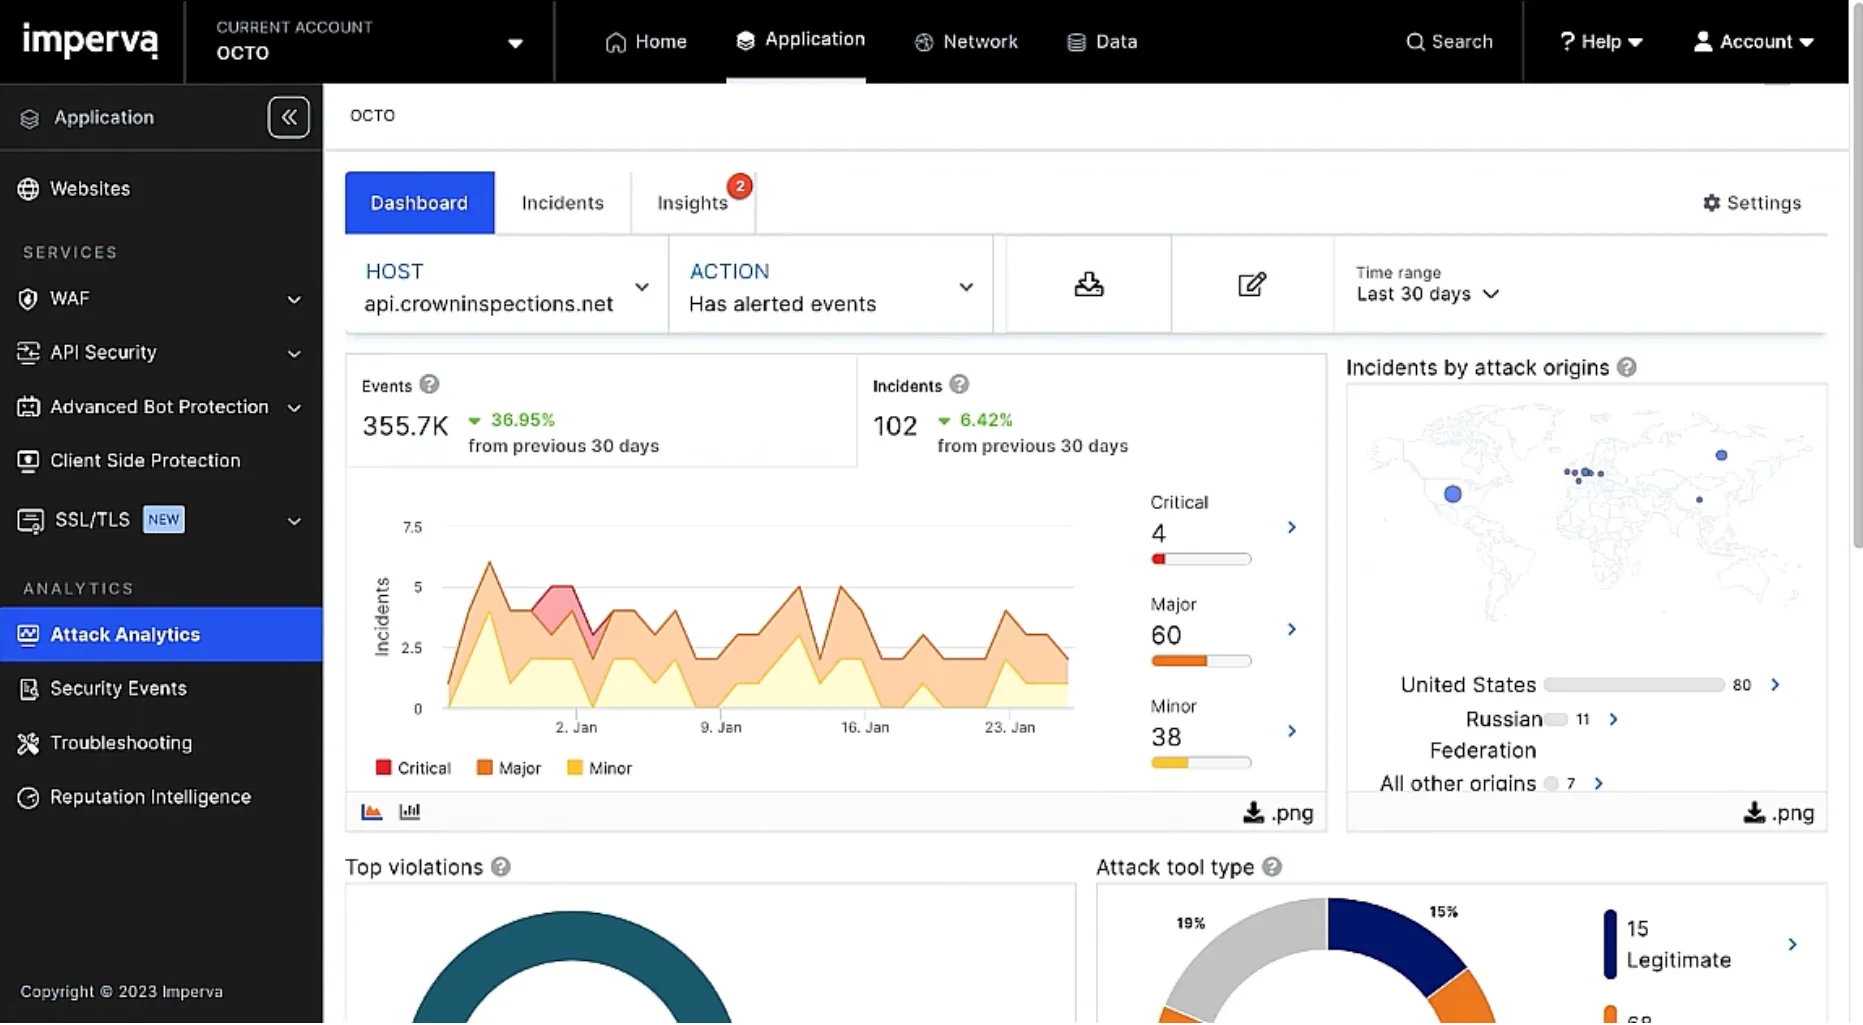The image size is (1863, 1025).
Task: Download the incidents chart as image
Action: click(x=1277, y=812)
